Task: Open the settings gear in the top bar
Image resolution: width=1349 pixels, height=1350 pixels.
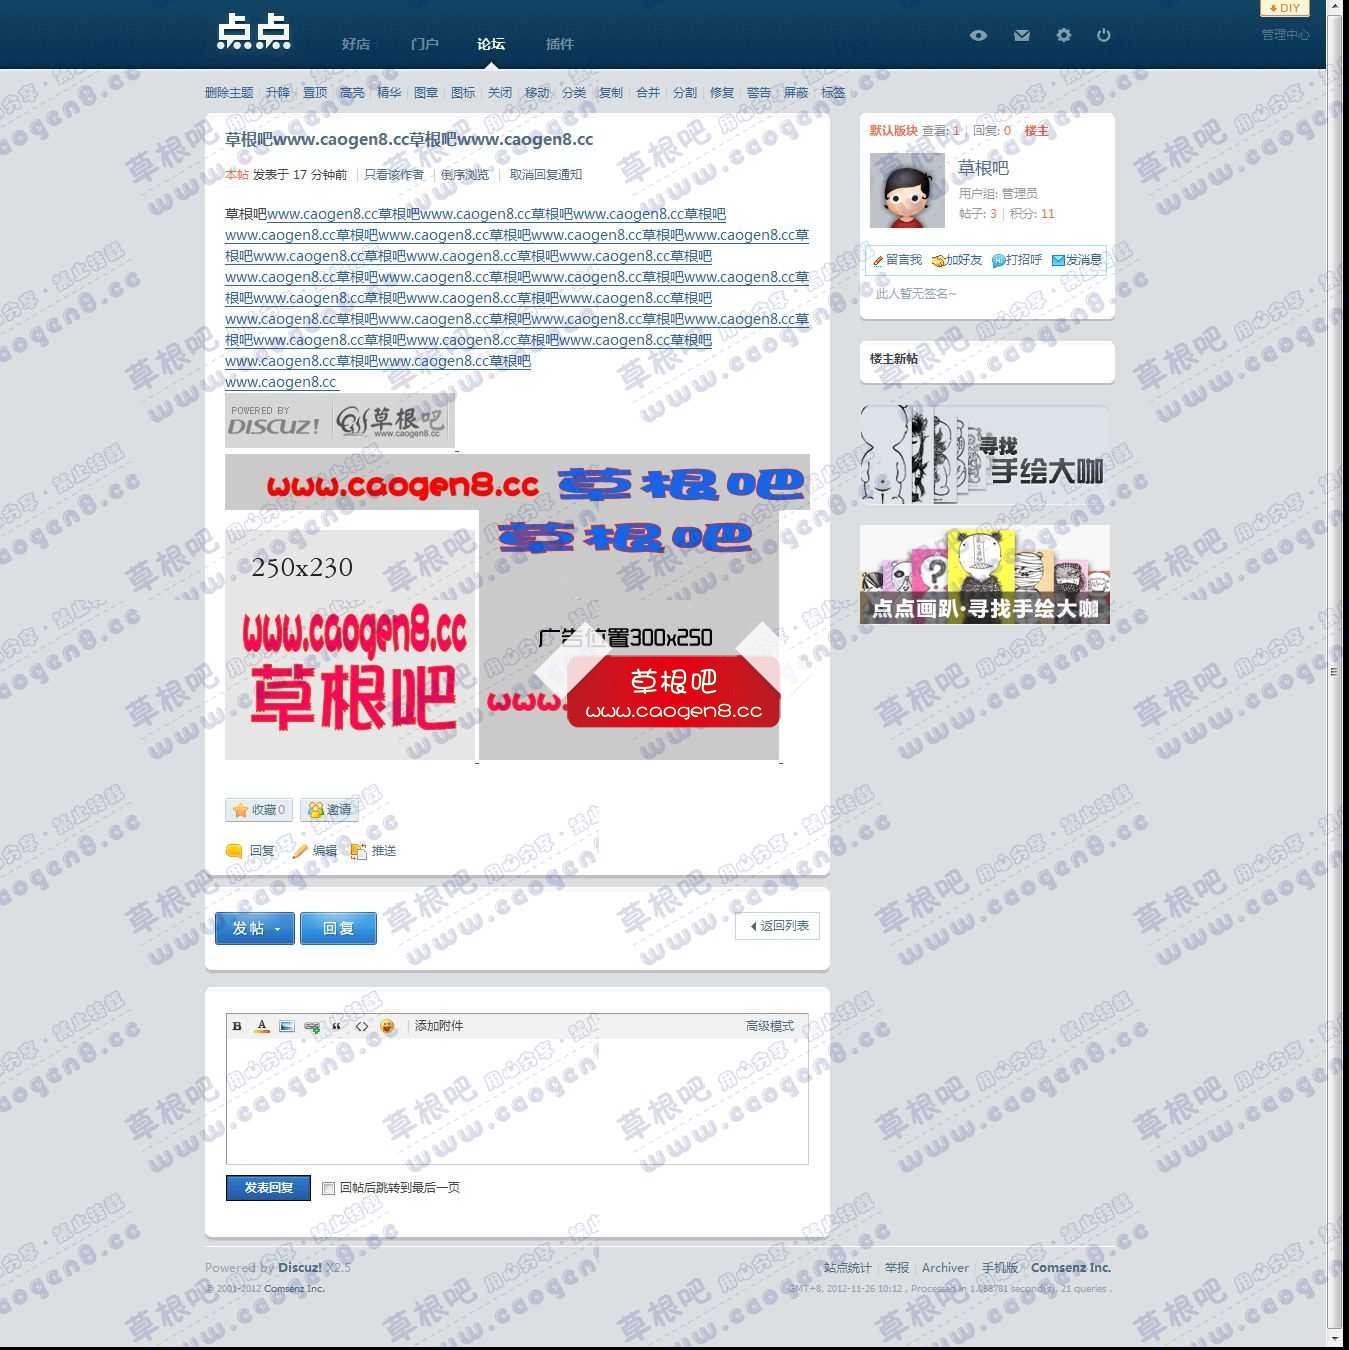Action: (1062, 35)
